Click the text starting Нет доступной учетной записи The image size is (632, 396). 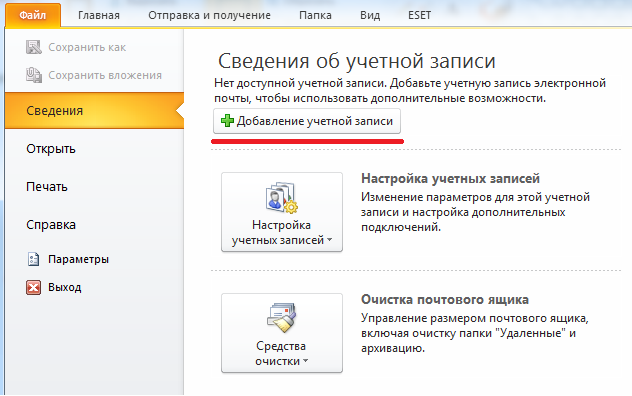point(410,90)
